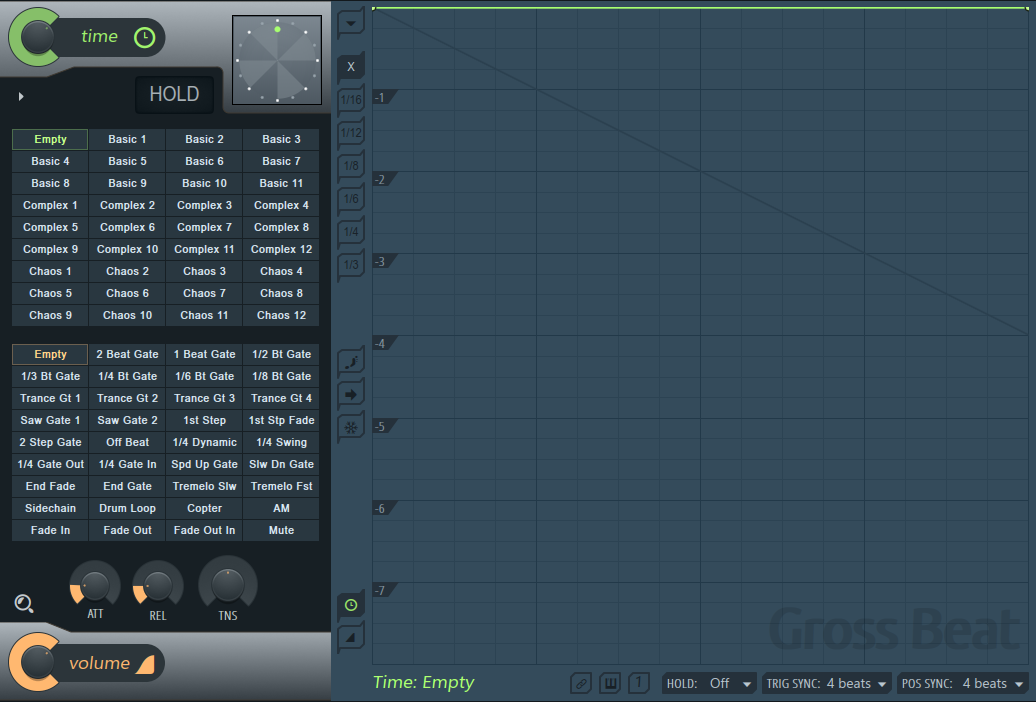Viewport: 1036px width, 702px height.
Task: Open the envelope options arrow menu
Action: coord(351,23)
